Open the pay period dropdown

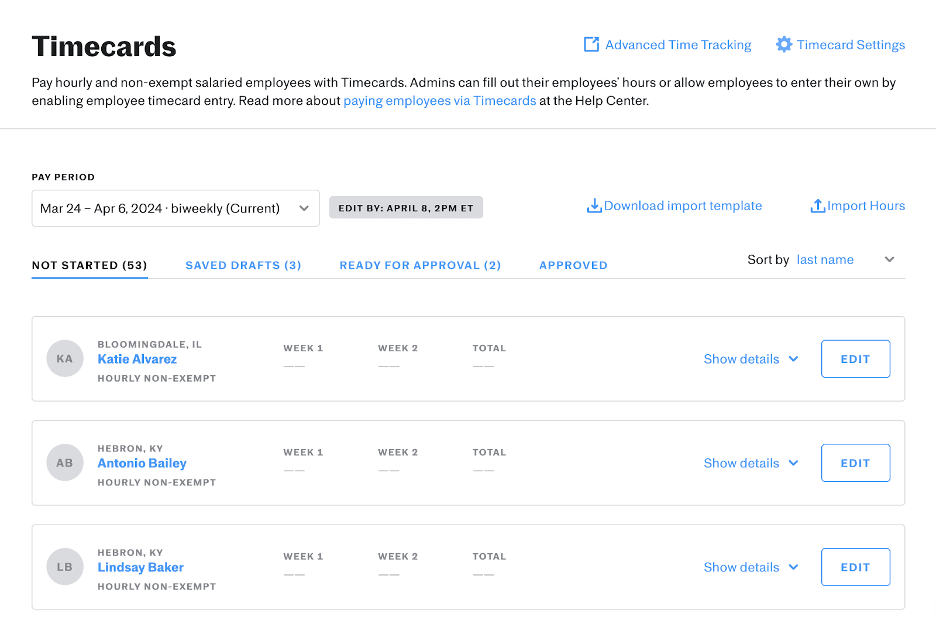point(175,209)
